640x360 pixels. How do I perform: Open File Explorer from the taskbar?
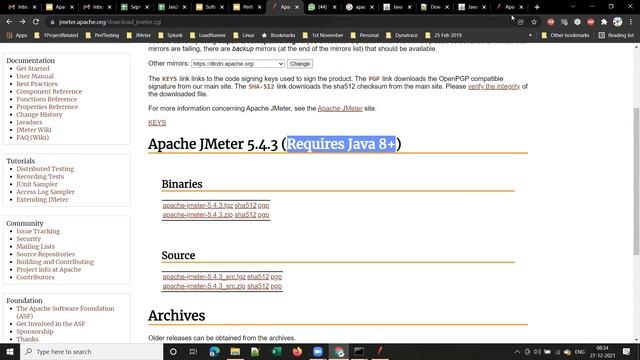click(x=235, y=351)
